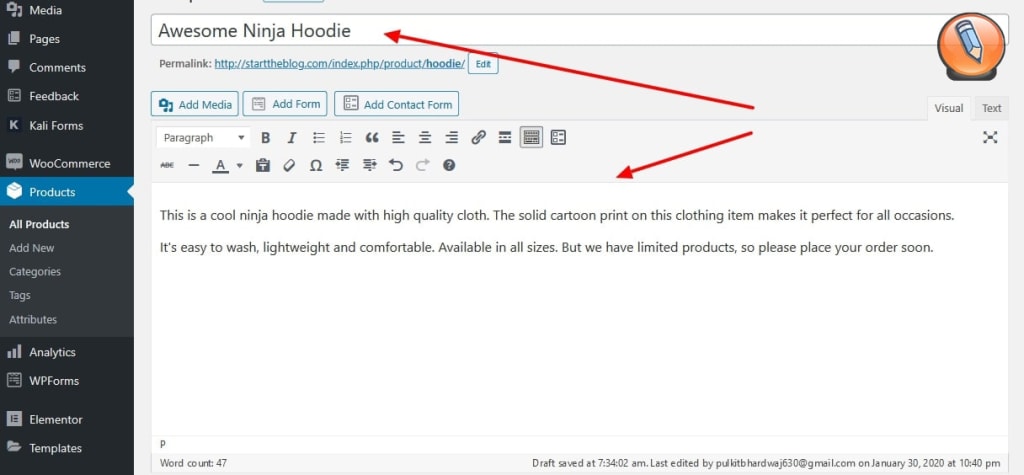Clear formatting with the eraser icon
This screenshot has height=475, width=1024.
pyautogui.click(x=289, y=165)
